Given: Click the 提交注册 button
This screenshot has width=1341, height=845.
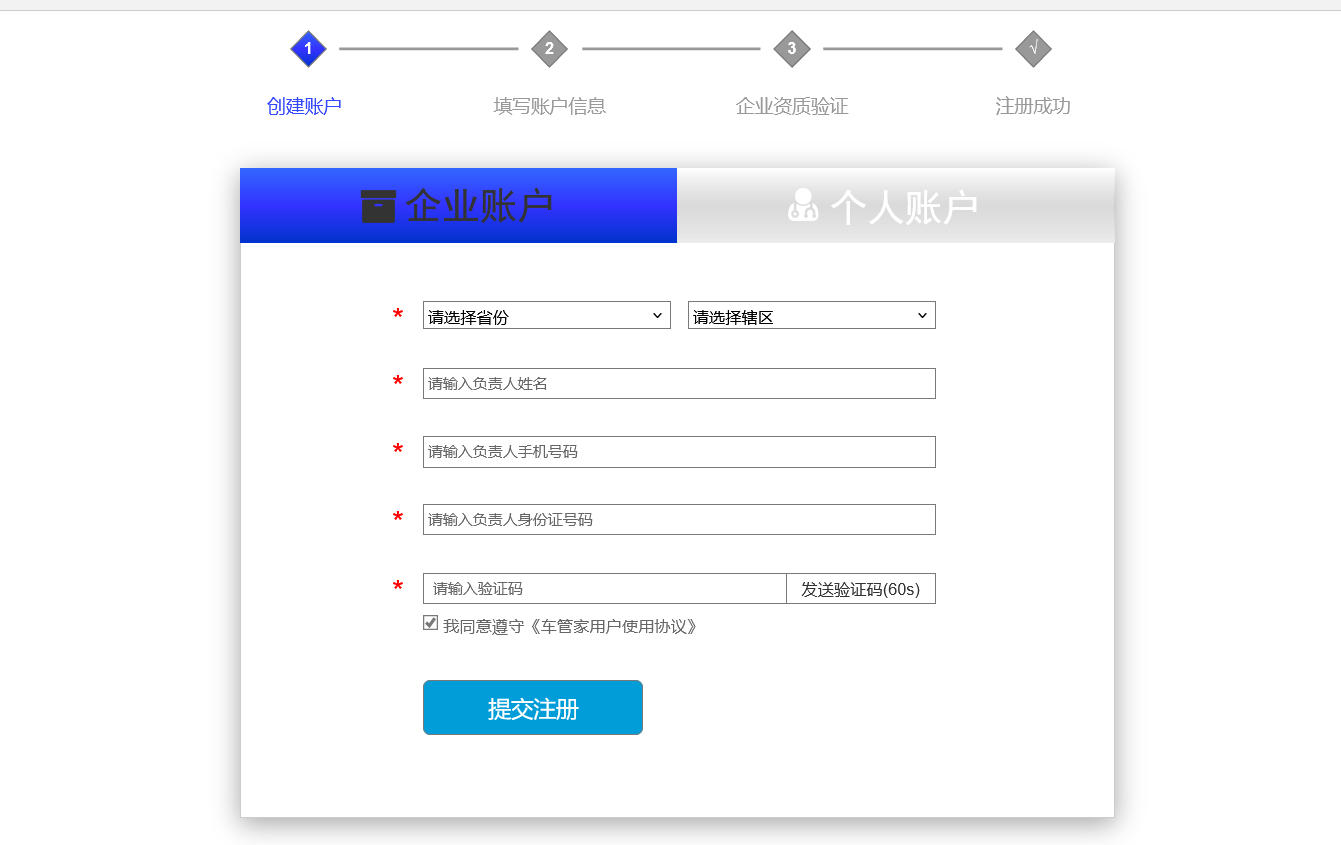Looking at the screenshot, I should coord(532,707).
